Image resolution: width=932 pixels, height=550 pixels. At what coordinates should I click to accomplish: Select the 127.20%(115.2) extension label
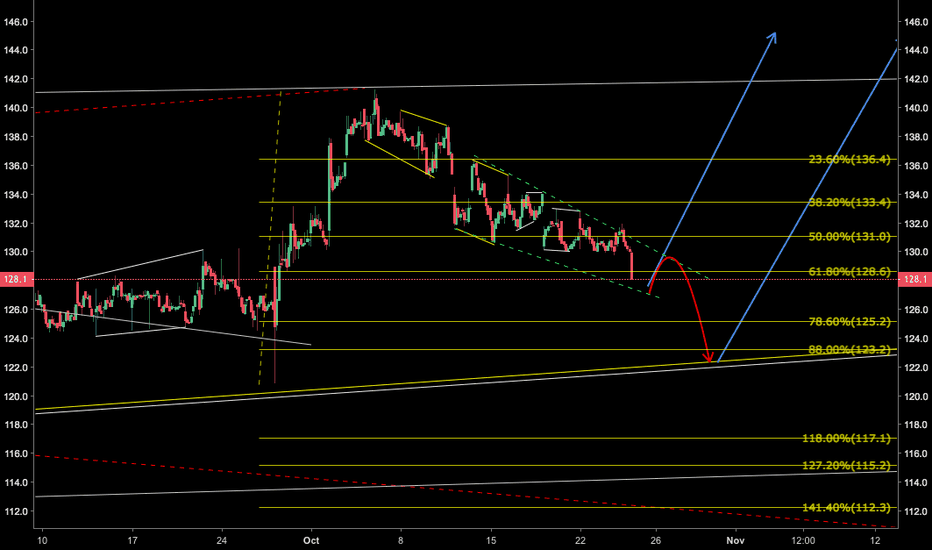[x=846, y=466]
